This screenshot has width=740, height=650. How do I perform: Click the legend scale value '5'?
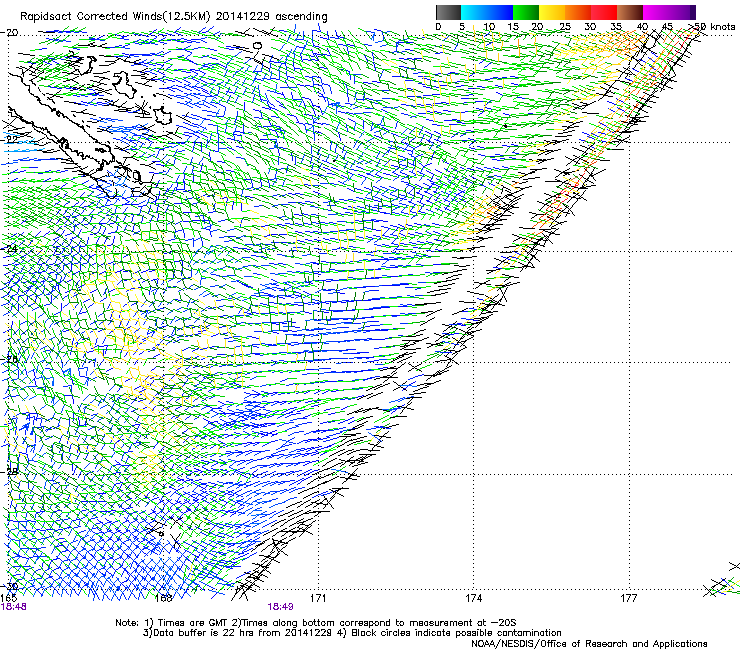[462, 27]
